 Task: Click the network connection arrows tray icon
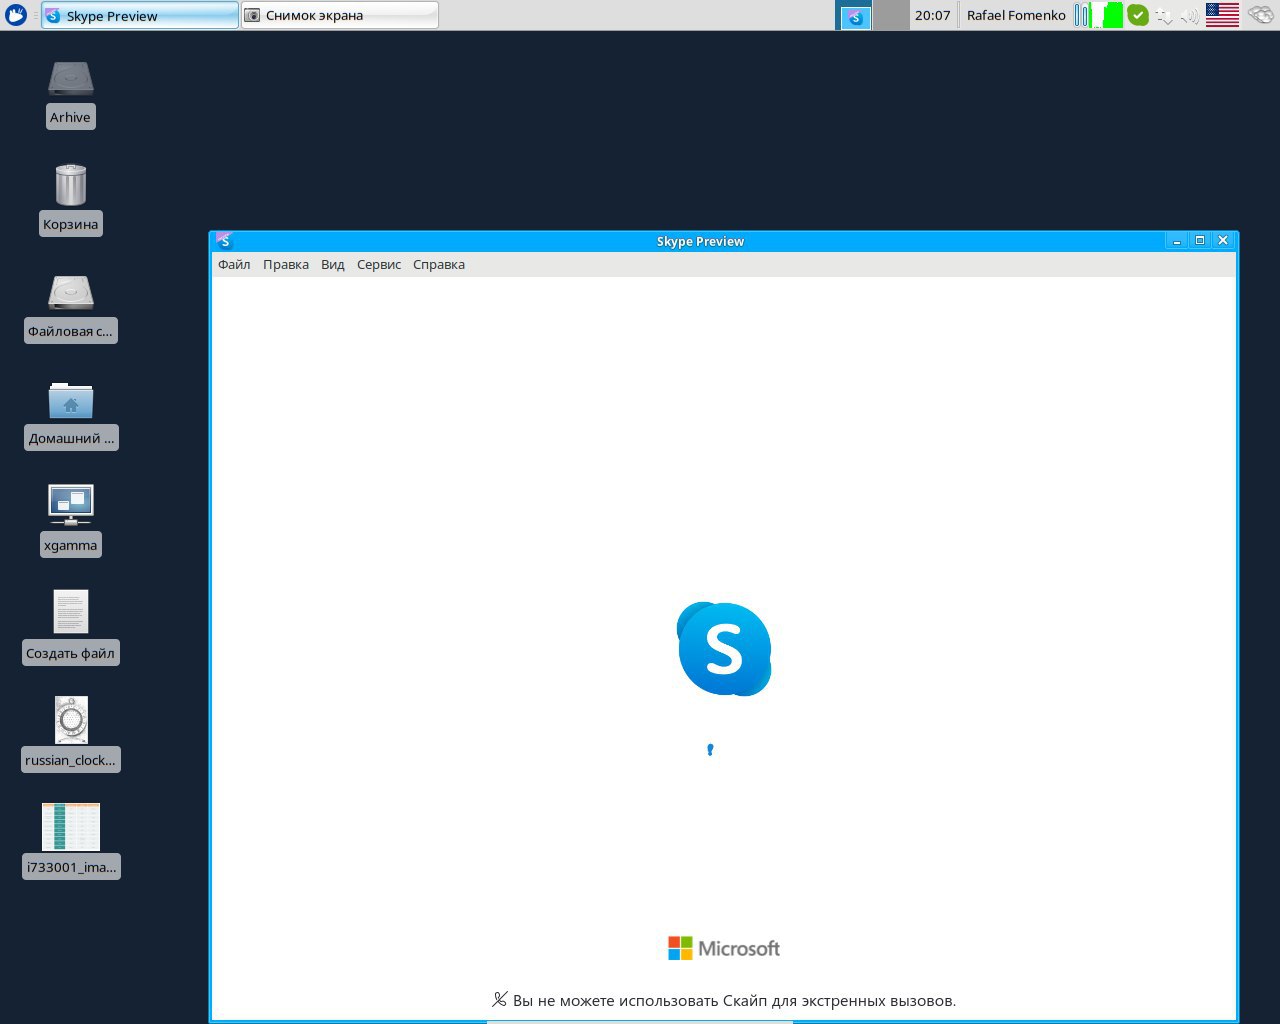(1165, 16)
